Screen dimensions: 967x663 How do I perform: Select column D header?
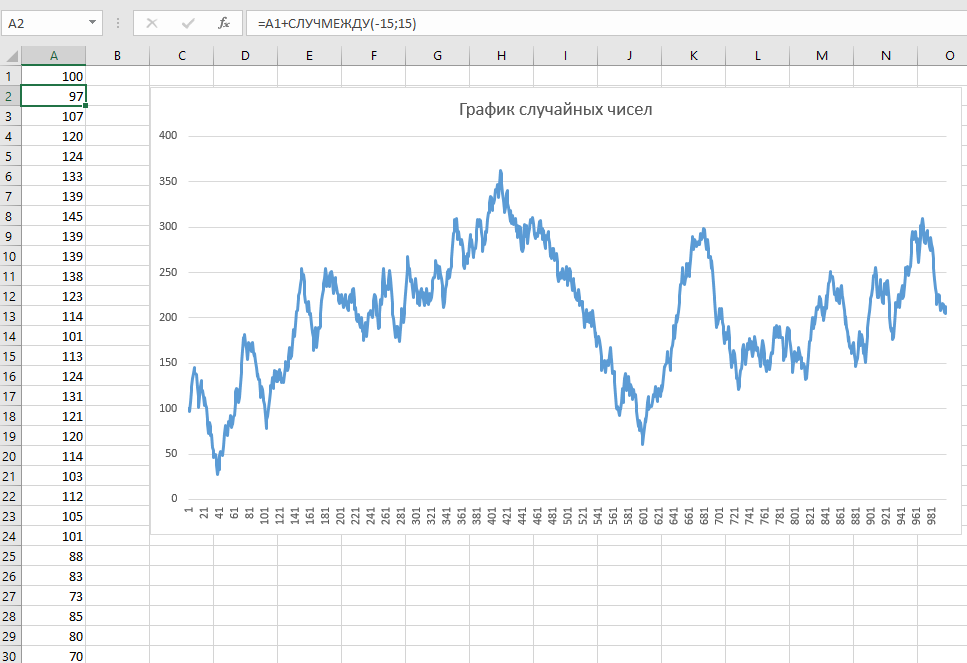(x=245, y=56)
